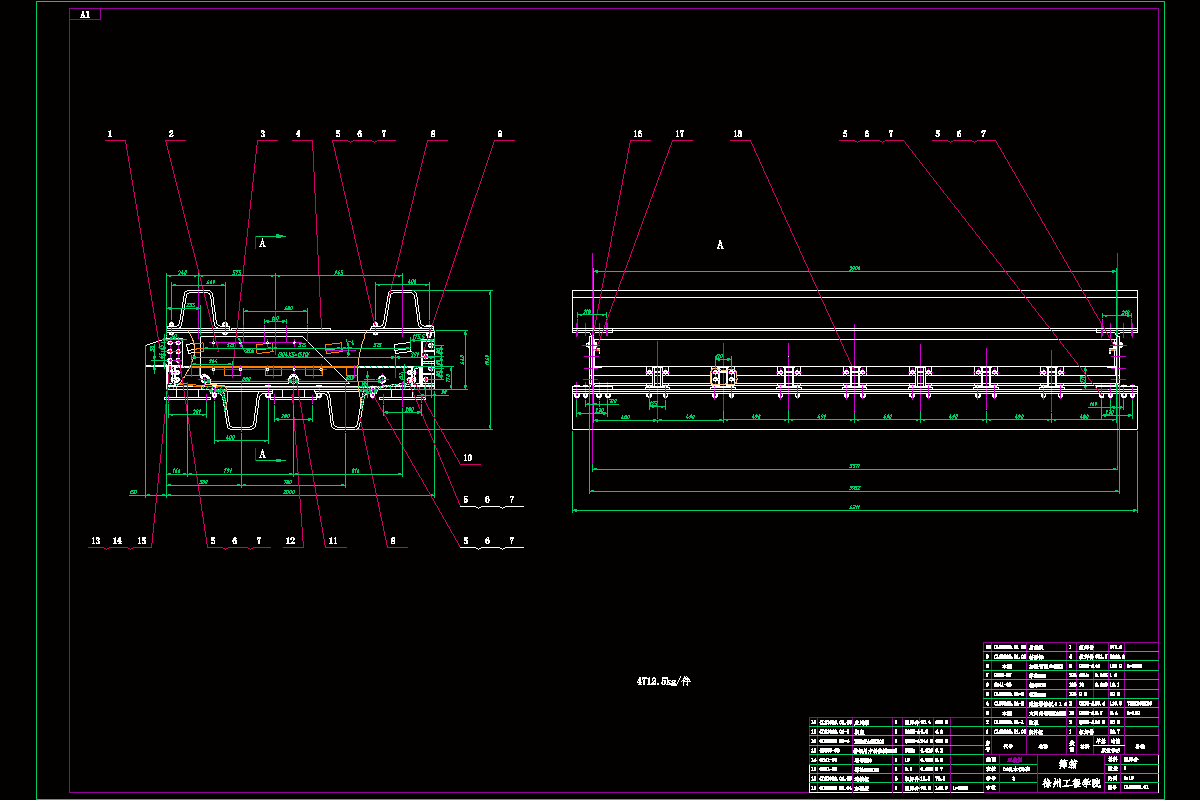The width and height of the screenshot is (1200, 800).
Task: Click the 2000 overall width dimension
Action: (x=289, y=492)
